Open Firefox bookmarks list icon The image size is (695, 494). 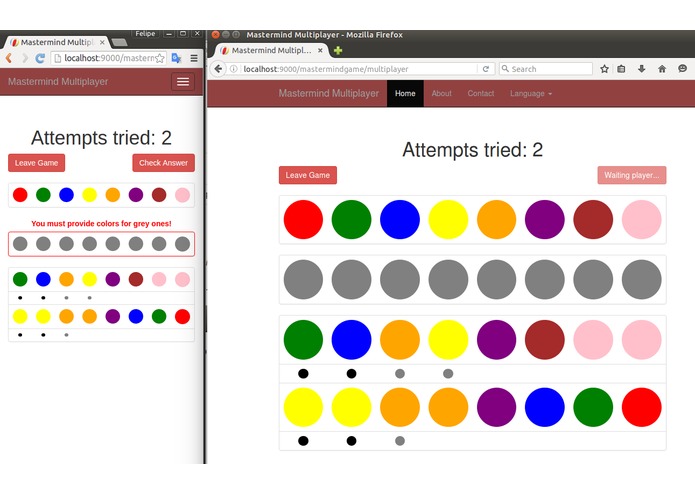click(x=621, y=69)
